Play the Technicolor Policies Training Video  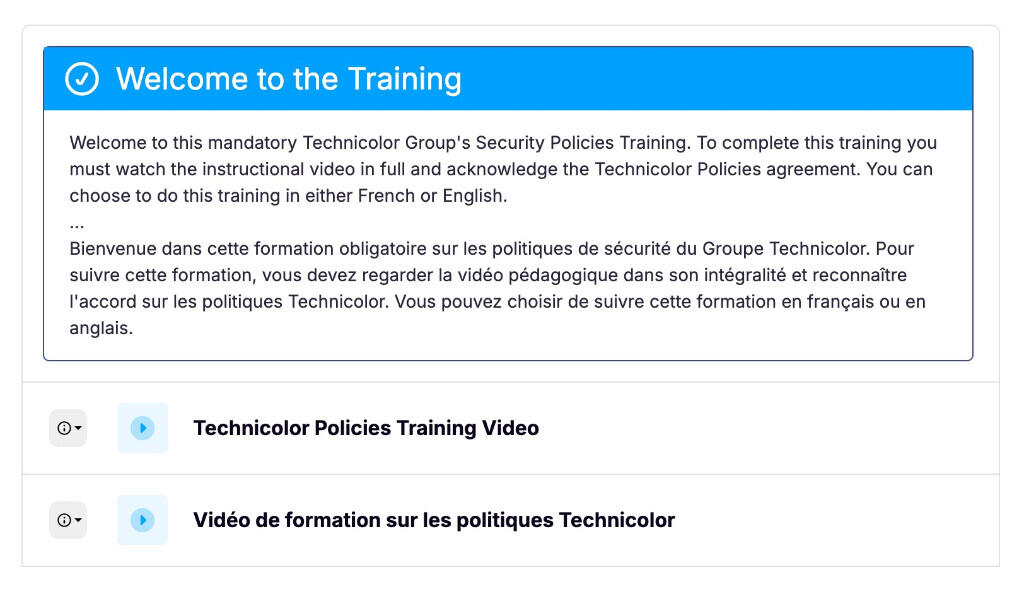tap(142, 428)
